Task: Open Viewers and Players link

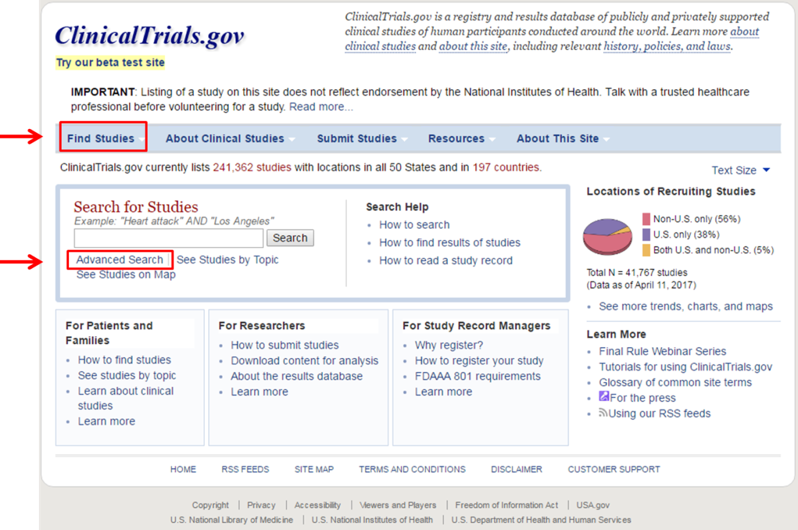Action: (397, 505)
